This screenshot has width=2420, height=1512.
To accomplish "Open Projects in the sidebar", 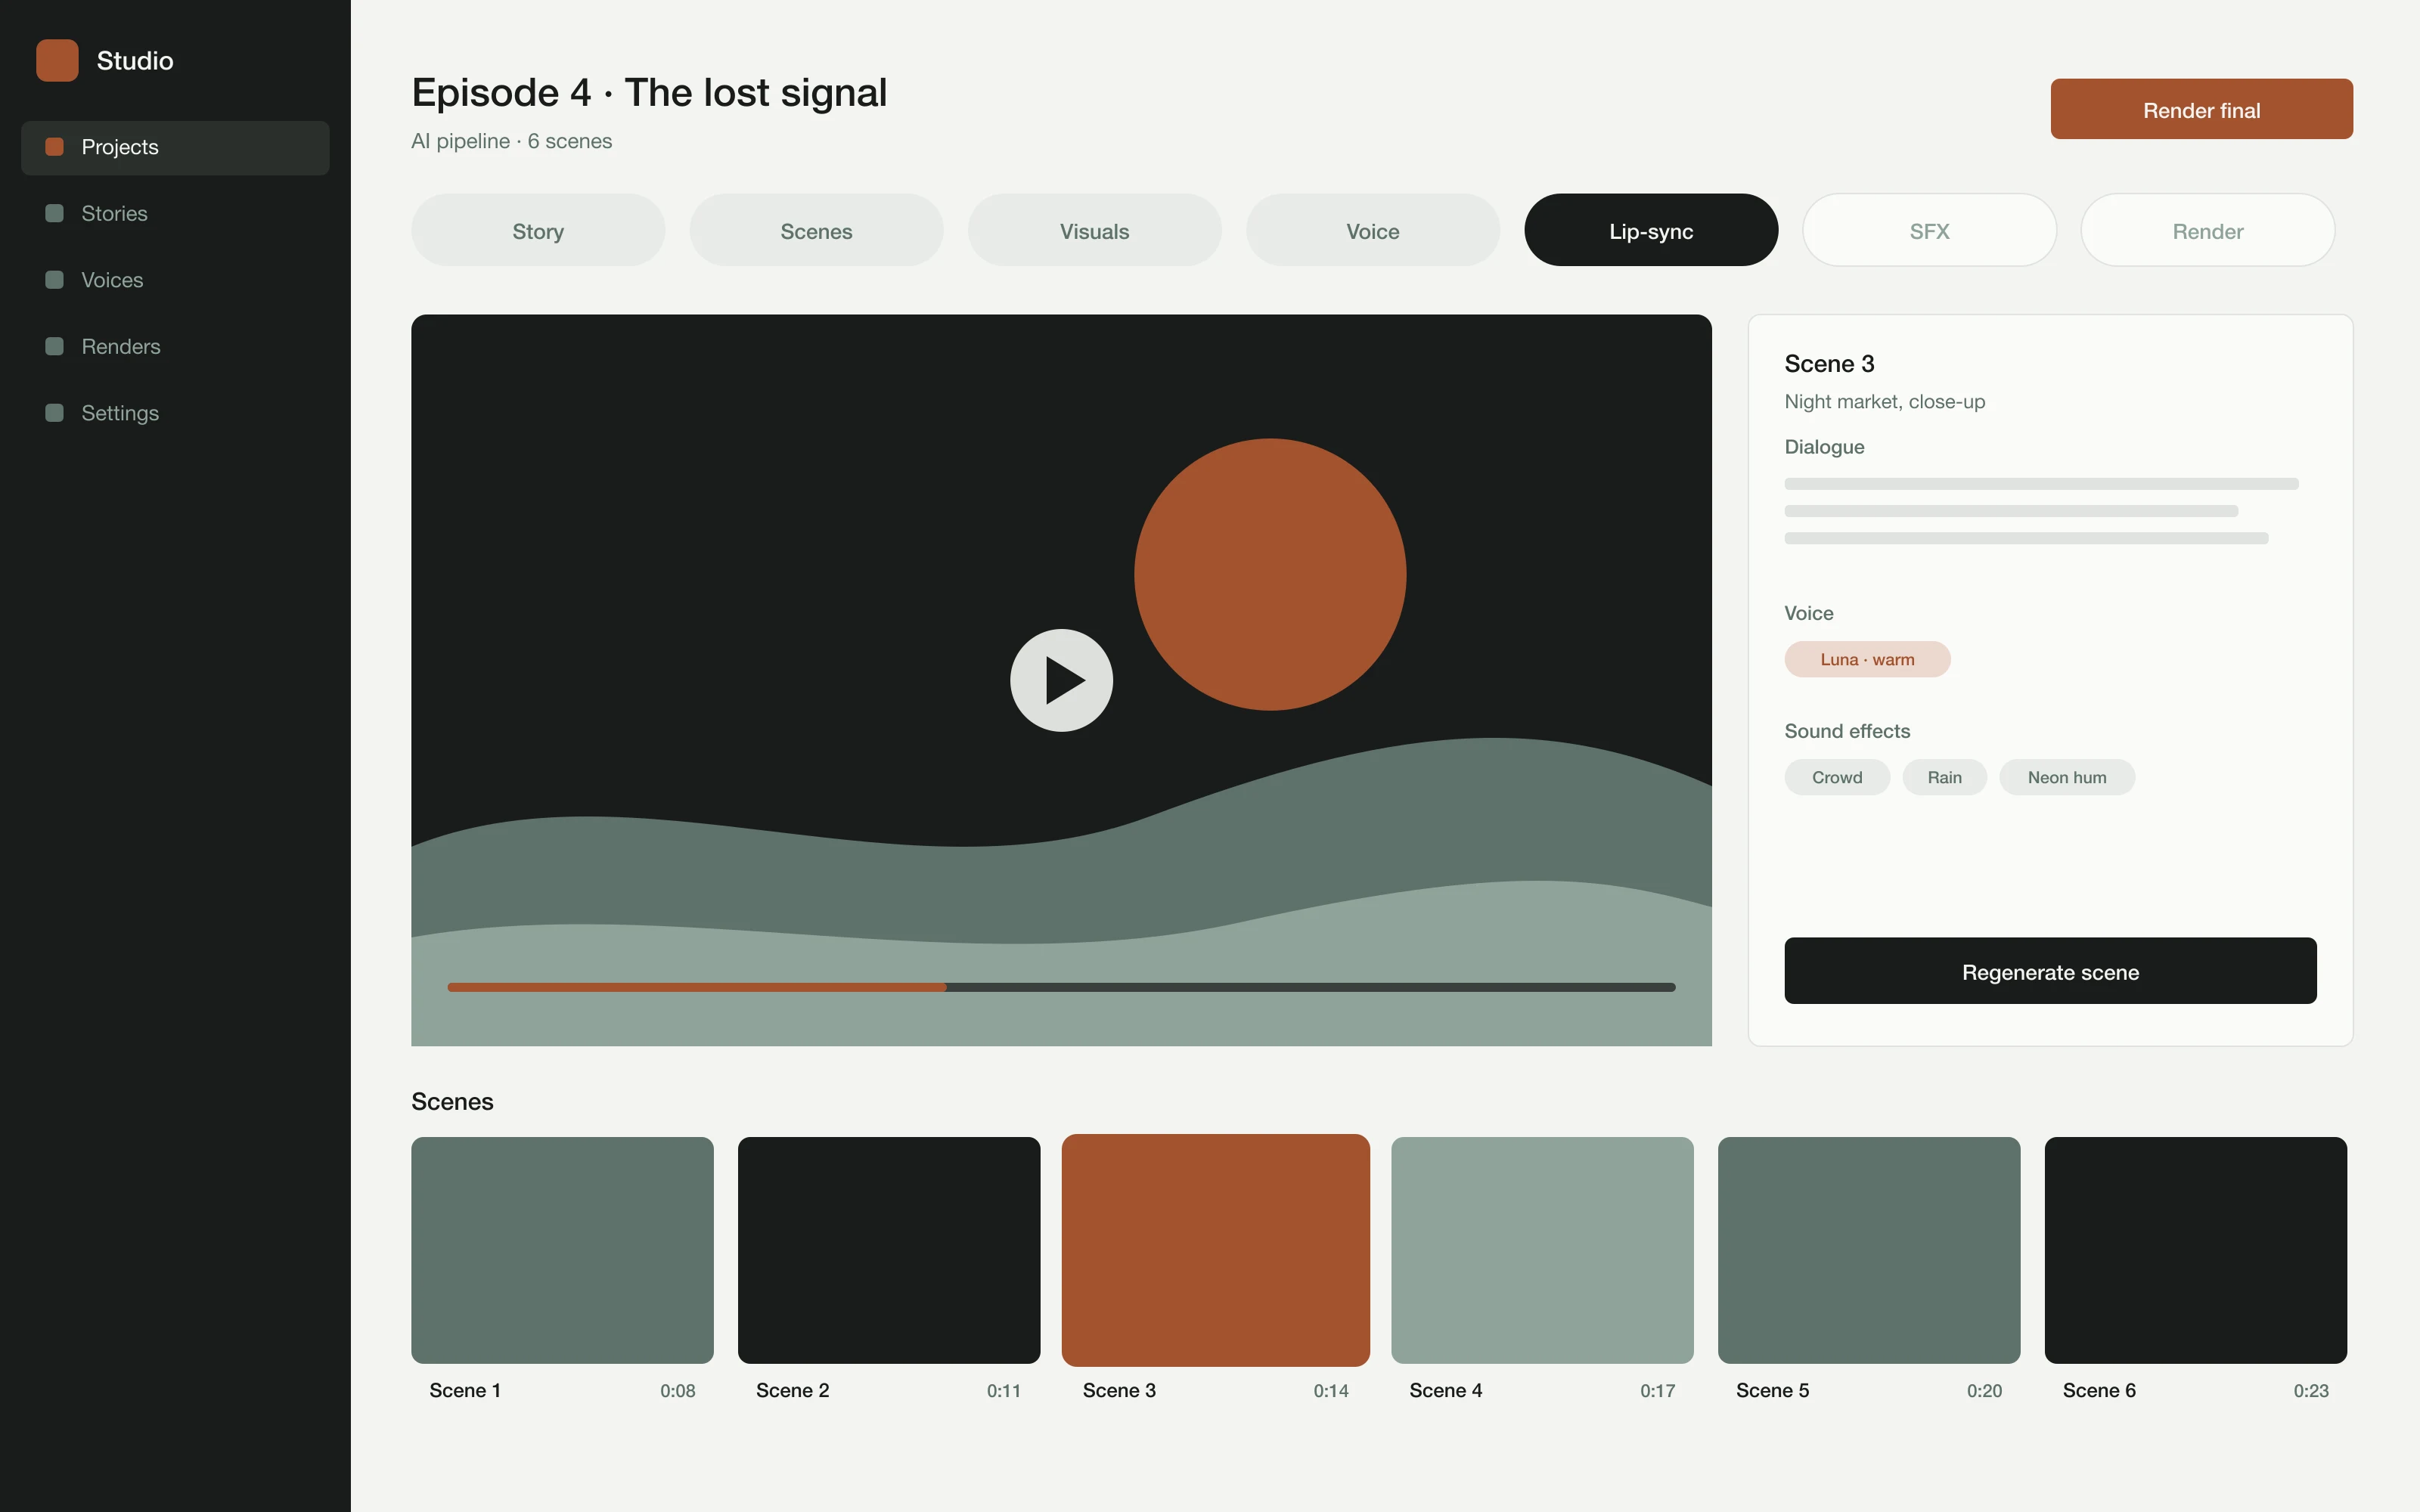I will pyautogui.click(x=175, y=147).
